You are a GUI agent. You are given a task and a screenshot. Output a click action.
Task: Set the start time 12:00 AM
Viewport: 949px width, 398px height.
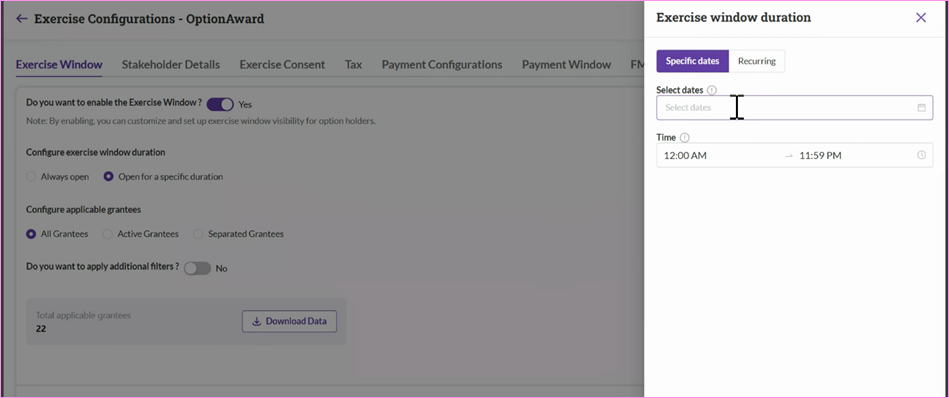(x=685, y=155)
